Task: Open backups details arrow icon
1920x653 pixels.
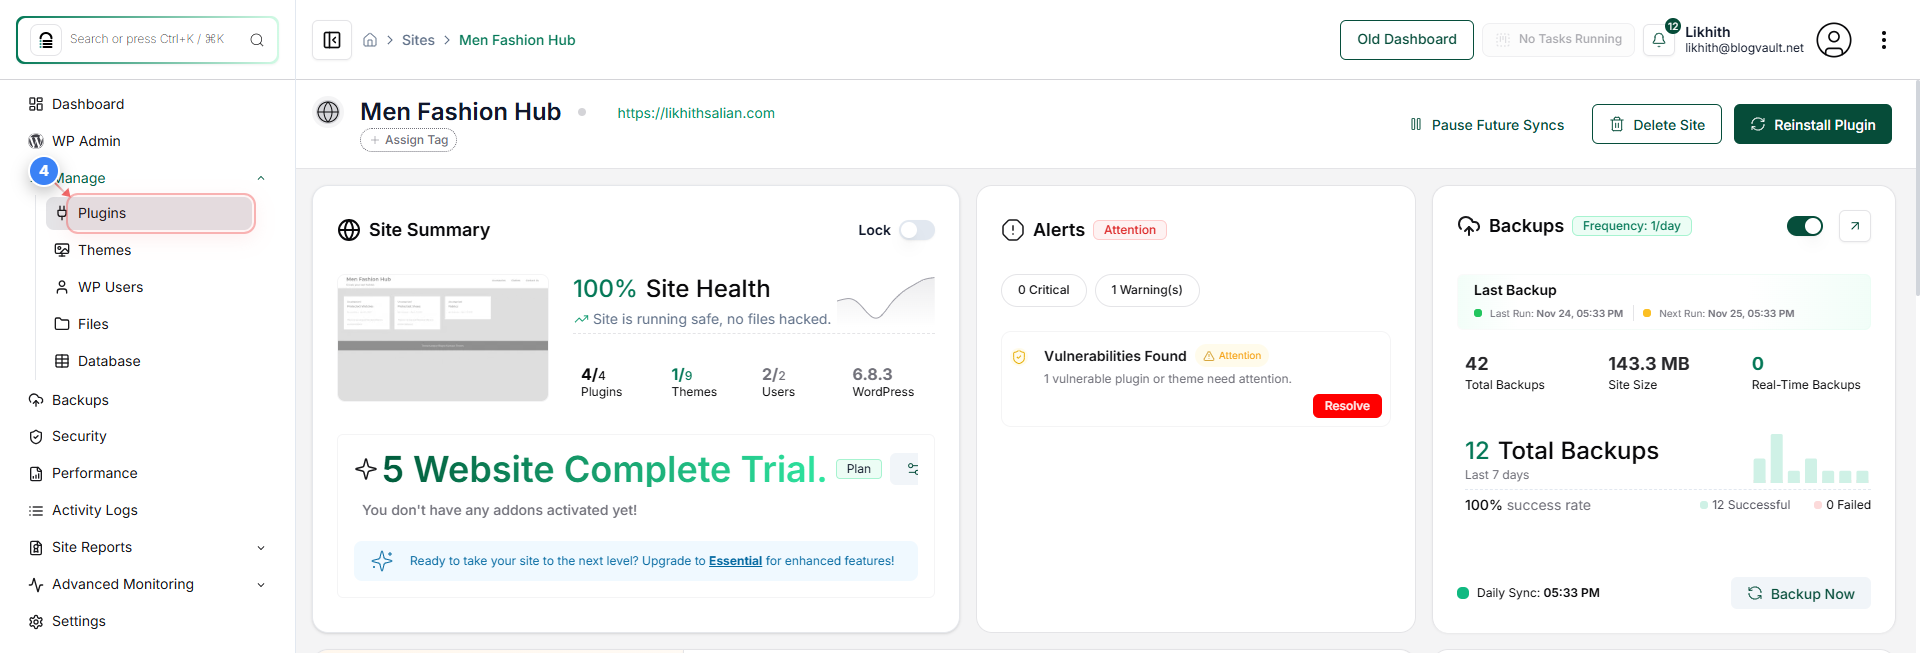Action: tap(1855, 226)
